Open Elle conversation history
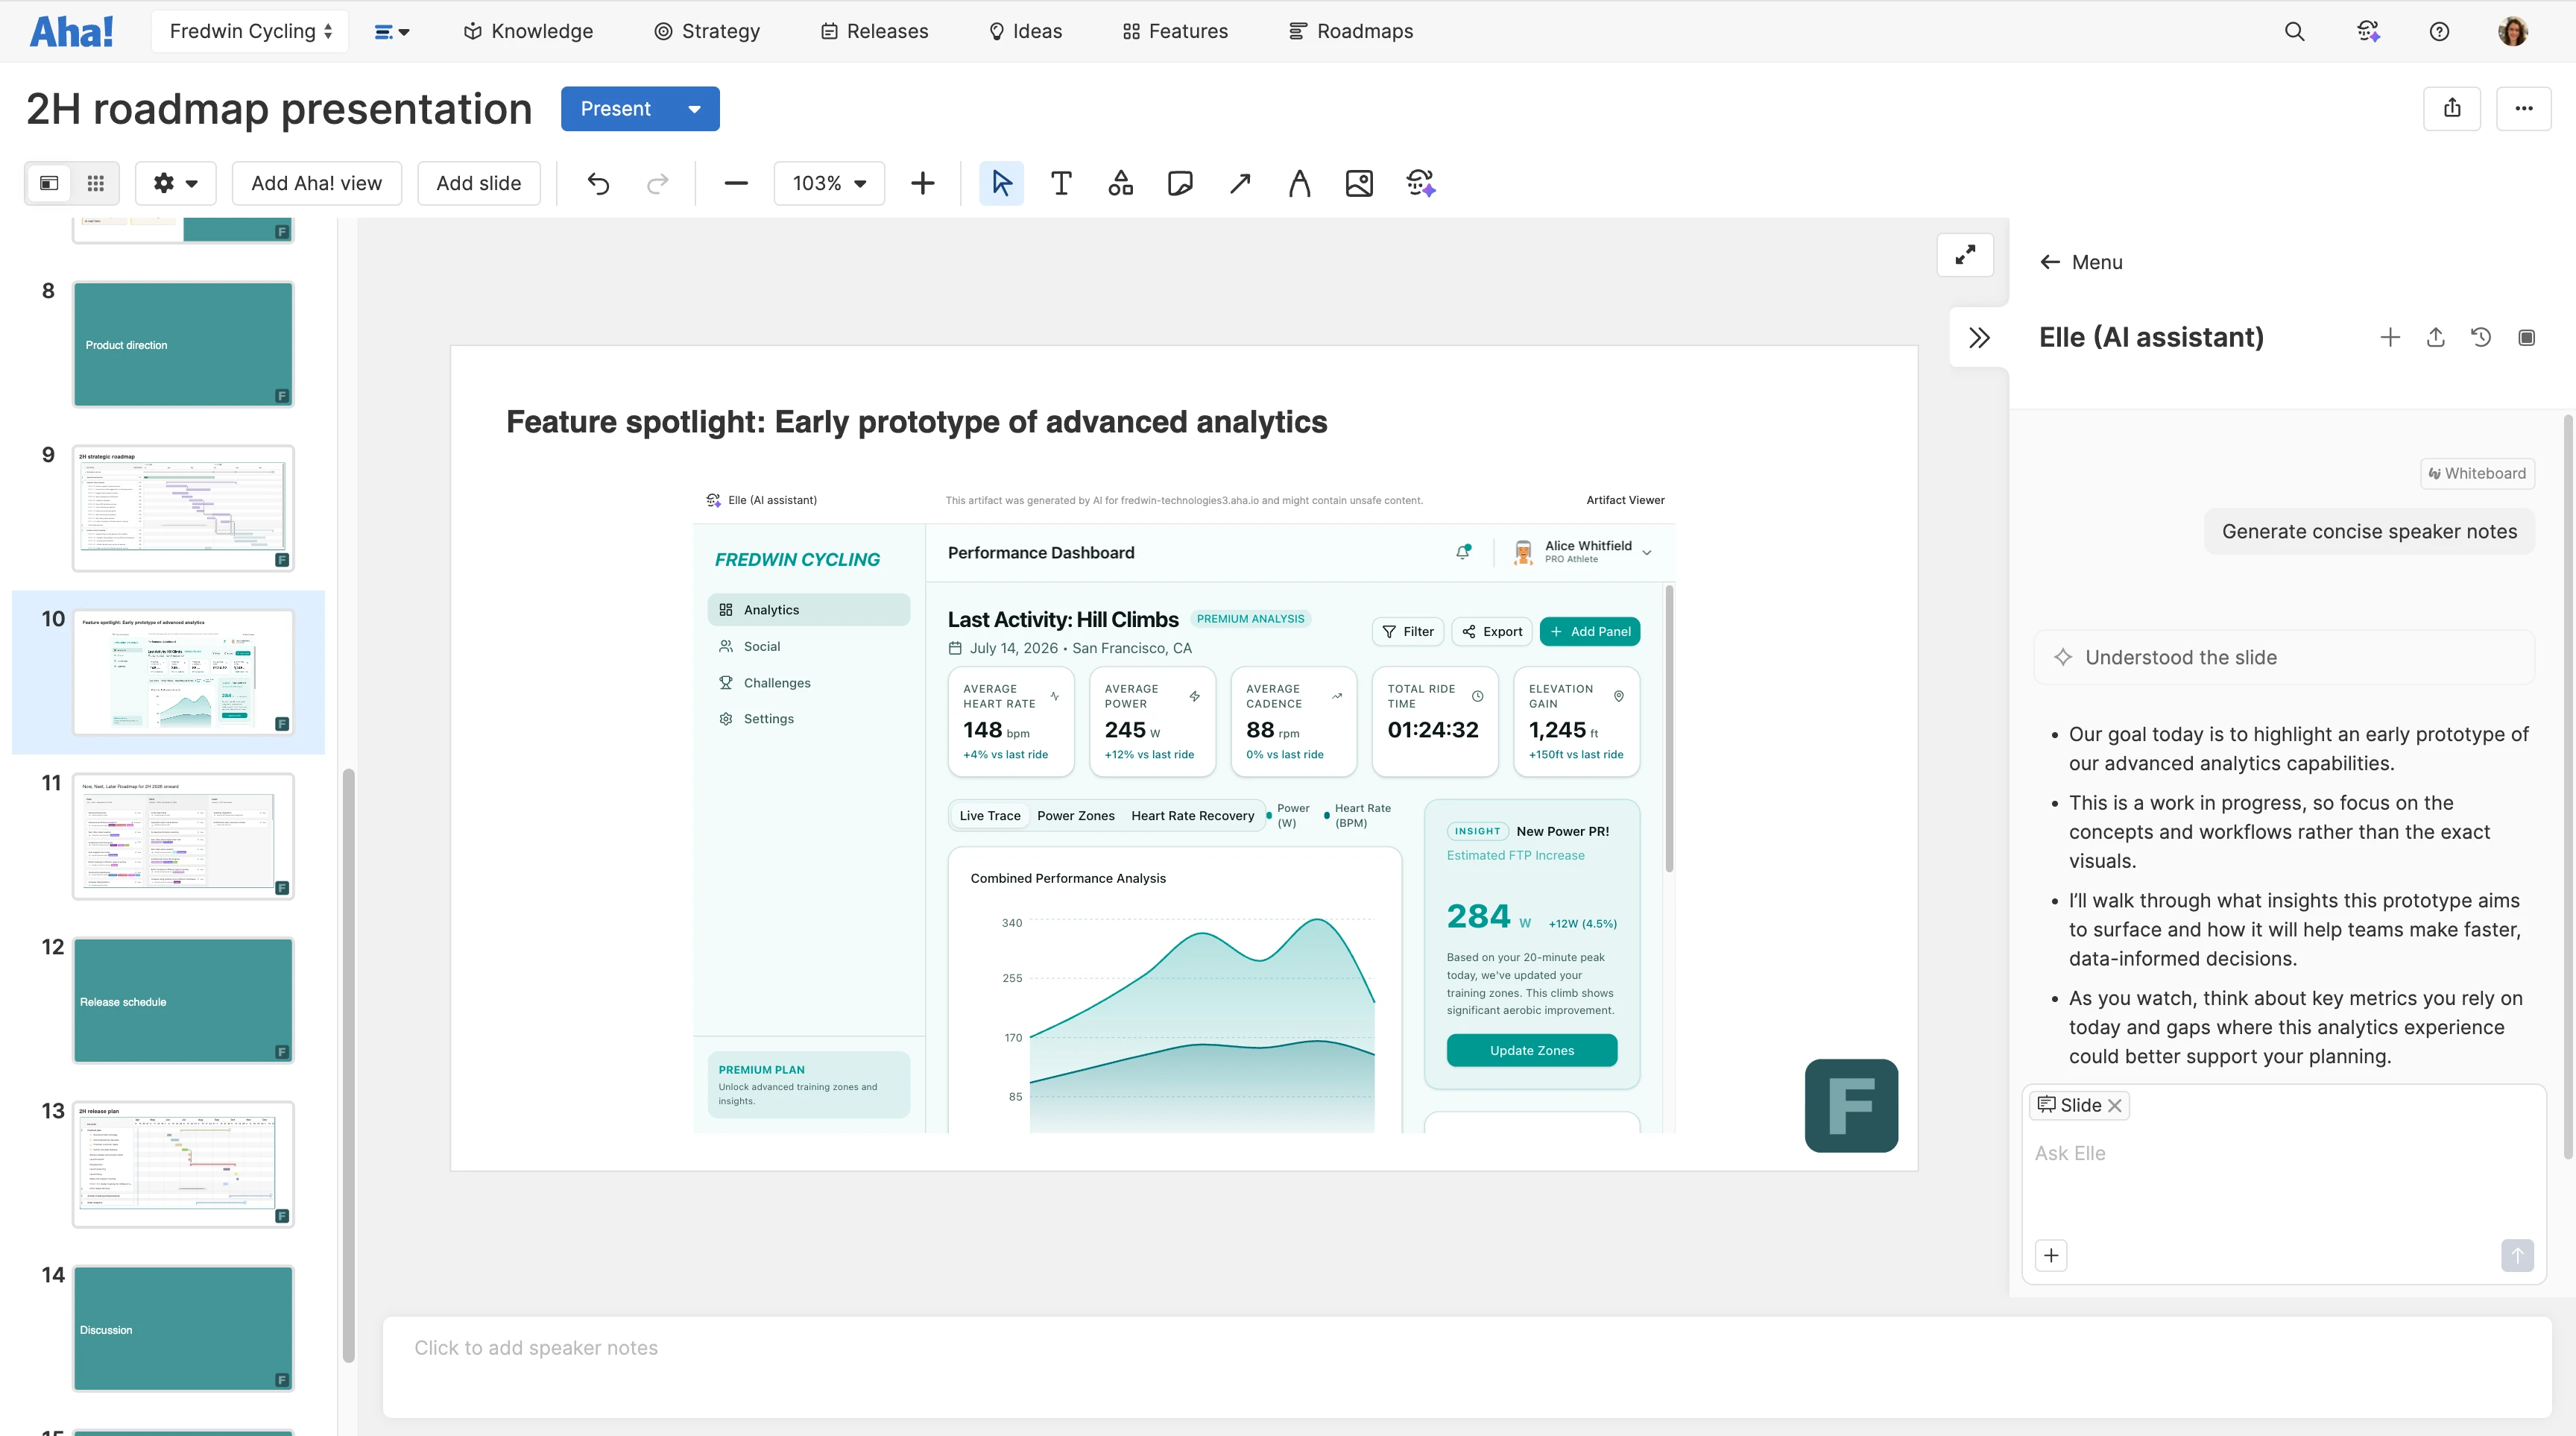This screenshot has width=2576, height=1436. point(2481,337)
